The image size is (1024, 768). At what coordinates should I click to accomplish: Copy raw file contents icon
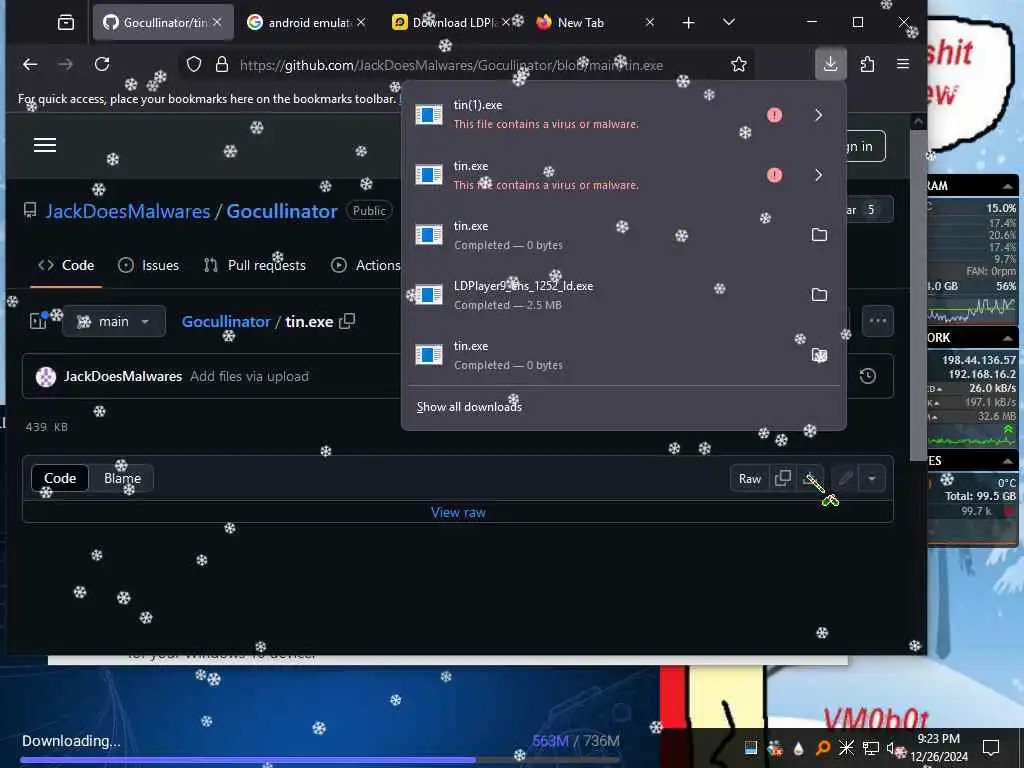pyautogui.click(x=782, y=479)
